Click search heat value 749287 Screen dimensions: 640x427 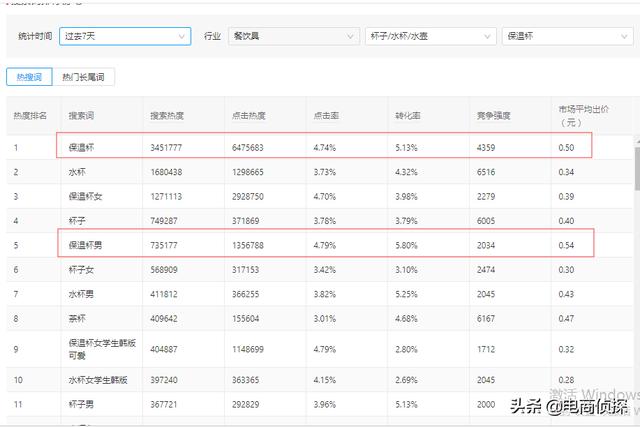click(164, 221)
